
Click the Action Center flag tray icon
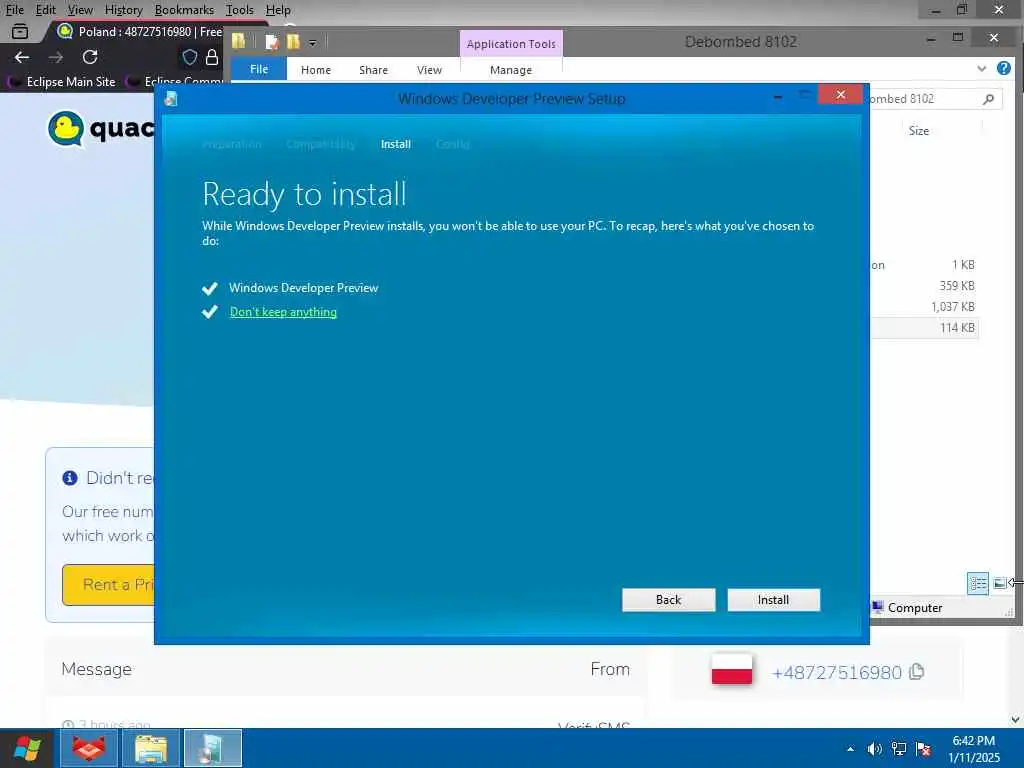point(923,749)
